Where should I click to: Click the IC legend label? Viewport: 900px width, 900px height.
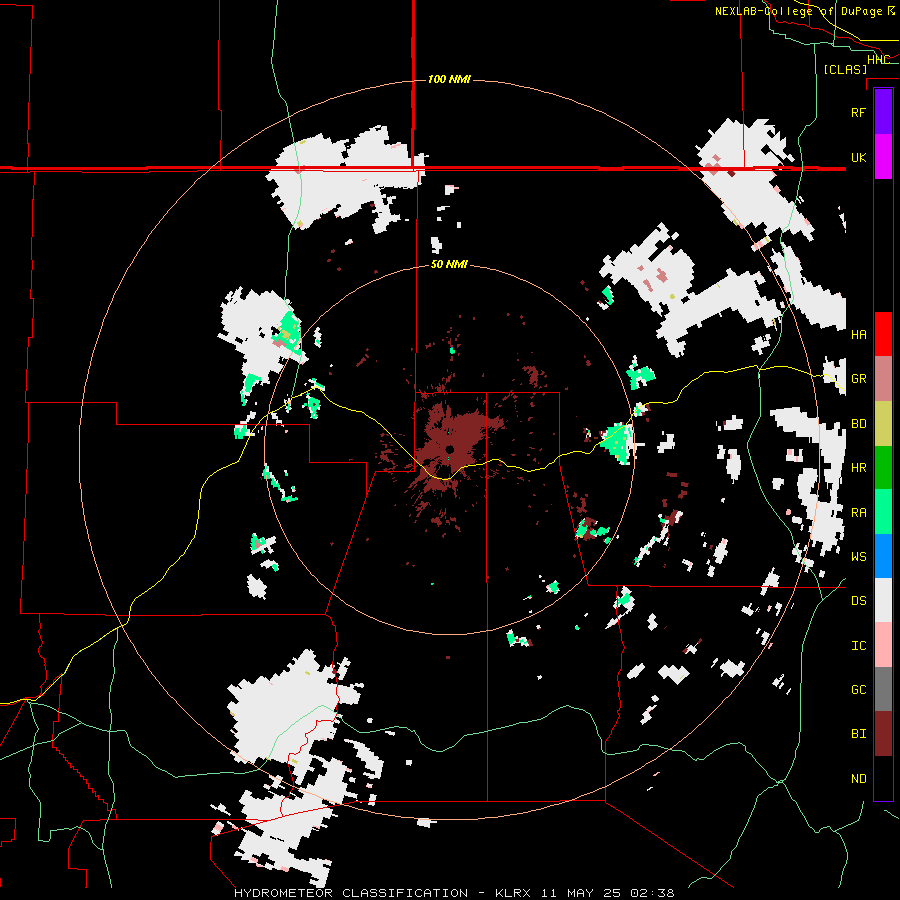click(x=859, y=646)
